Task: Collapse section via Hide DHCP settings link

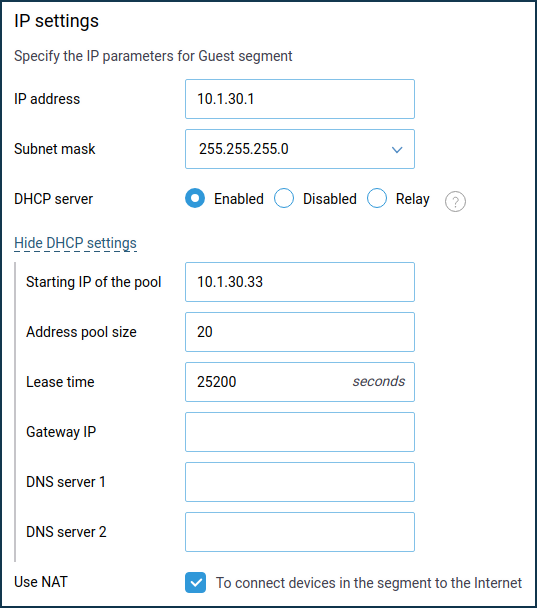Action: pyautogui.click(x=75, y=243)
